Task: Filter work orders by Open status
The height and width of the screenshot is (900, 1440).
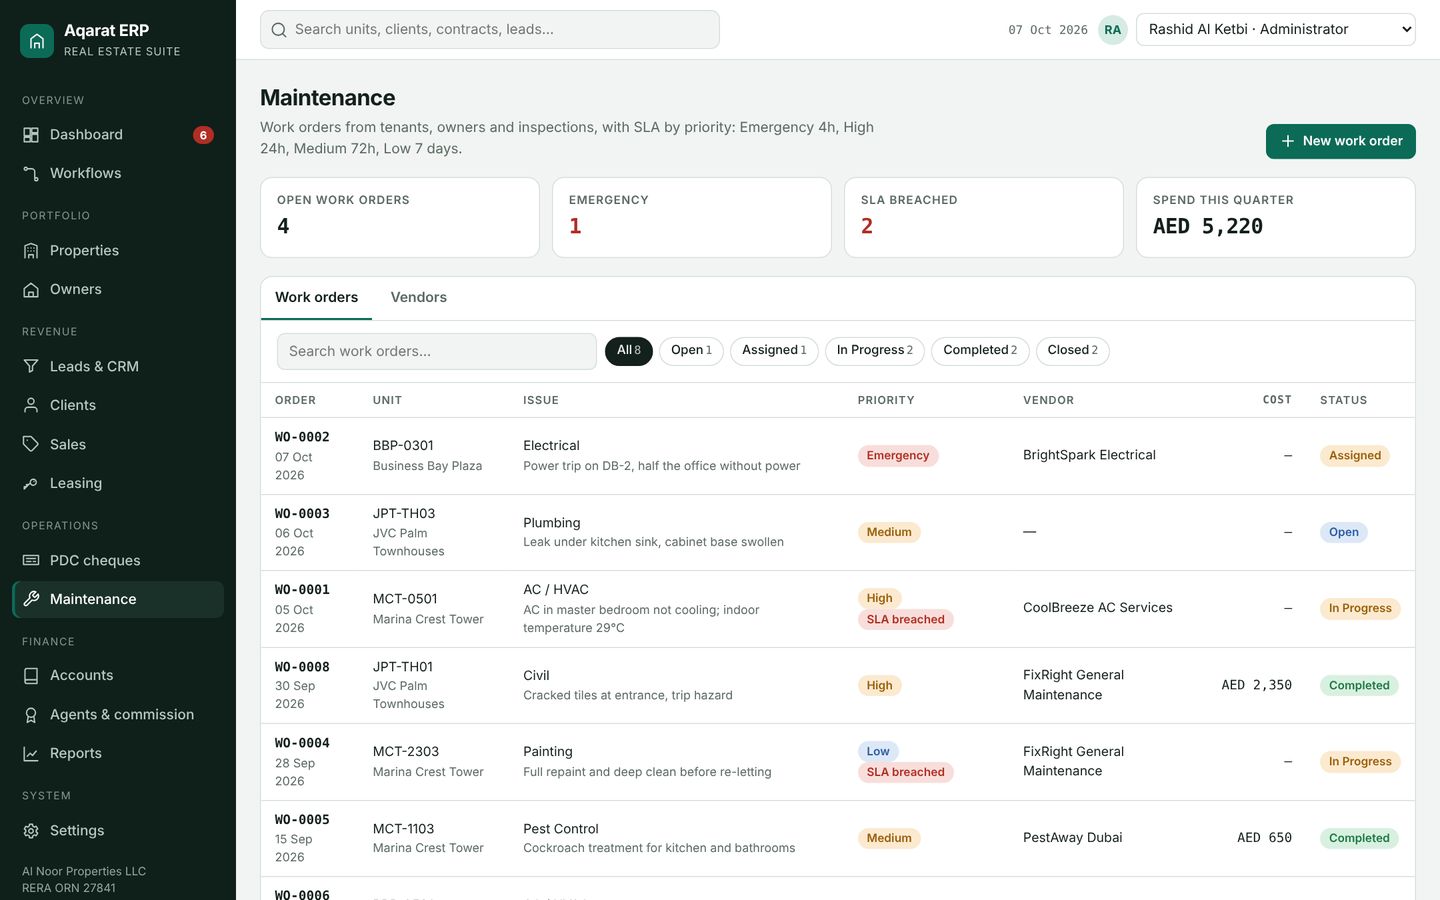Action: [x=691, y=351]
